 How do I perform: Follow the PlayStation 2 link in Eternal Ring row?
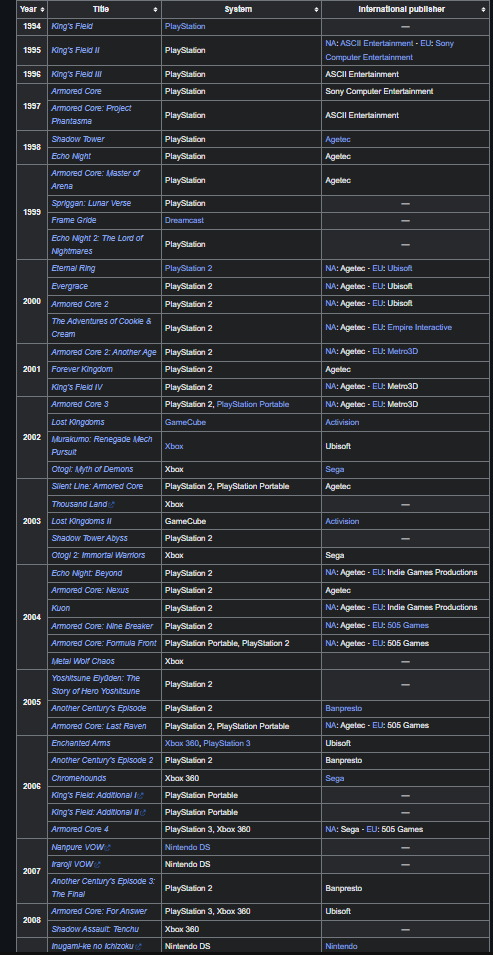point(188,269)
